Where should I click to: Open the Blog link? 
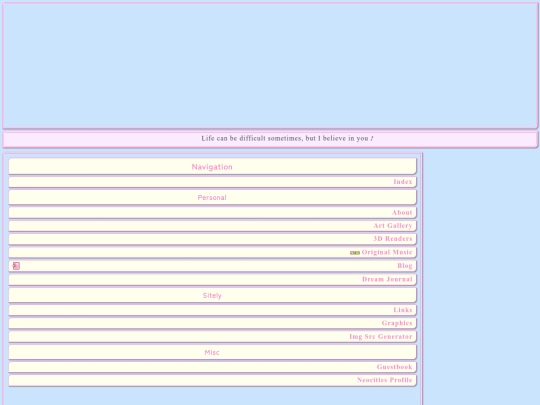pos(405,266)
